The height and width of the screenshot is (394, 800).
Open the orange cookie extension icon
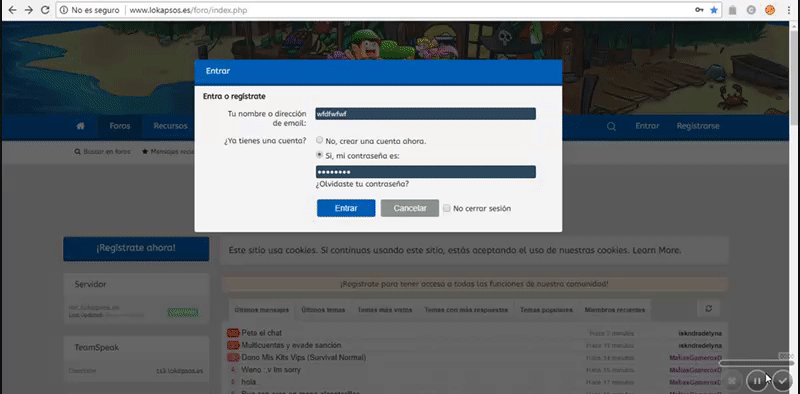(770, 10)
